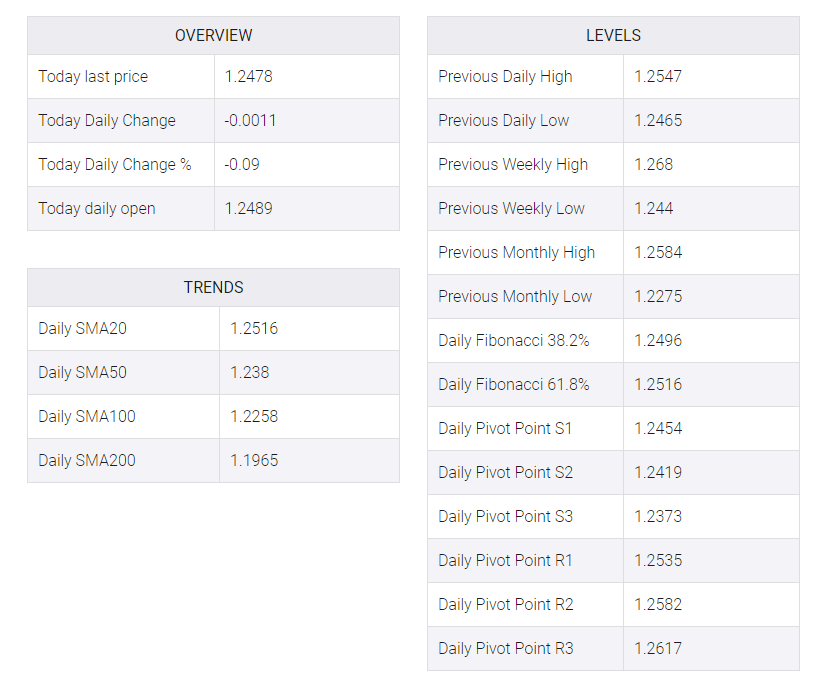Click the LEVELS table header
The height and width of the screenshot is (693, 827).
[613, 35]
